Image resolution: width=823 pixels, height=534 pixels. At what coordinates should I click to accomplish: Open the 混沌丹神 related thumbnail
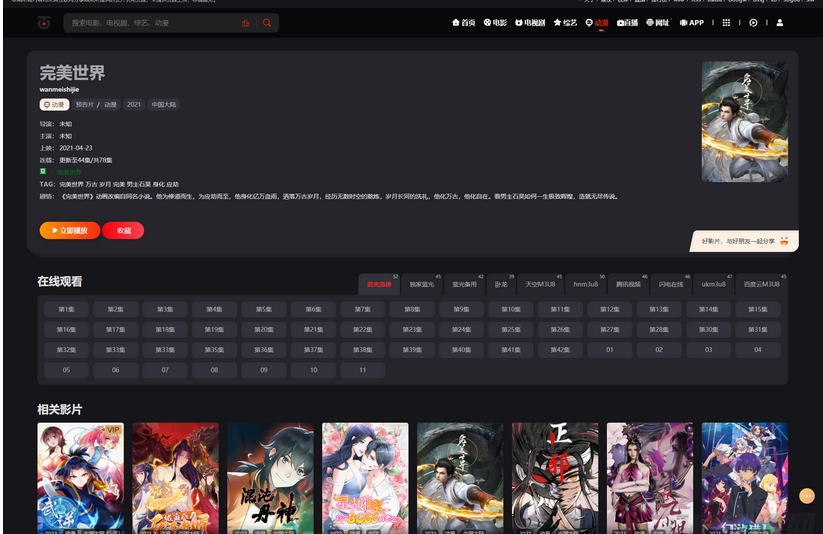tap(270, 478)
